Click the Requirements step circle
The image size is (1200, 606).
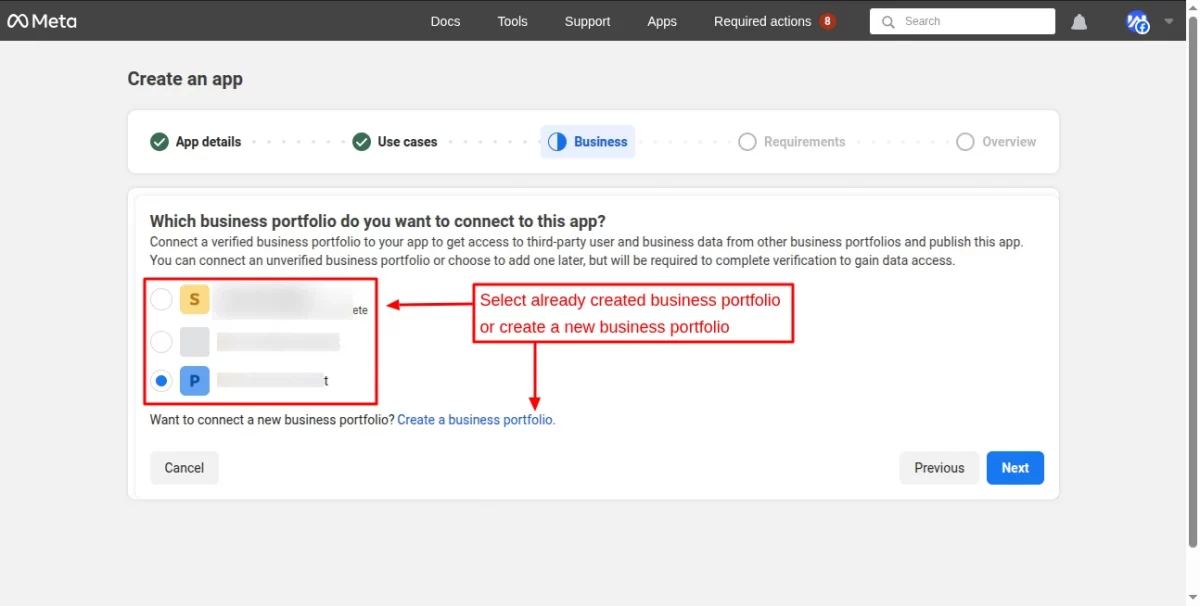[x=747, y=141]
